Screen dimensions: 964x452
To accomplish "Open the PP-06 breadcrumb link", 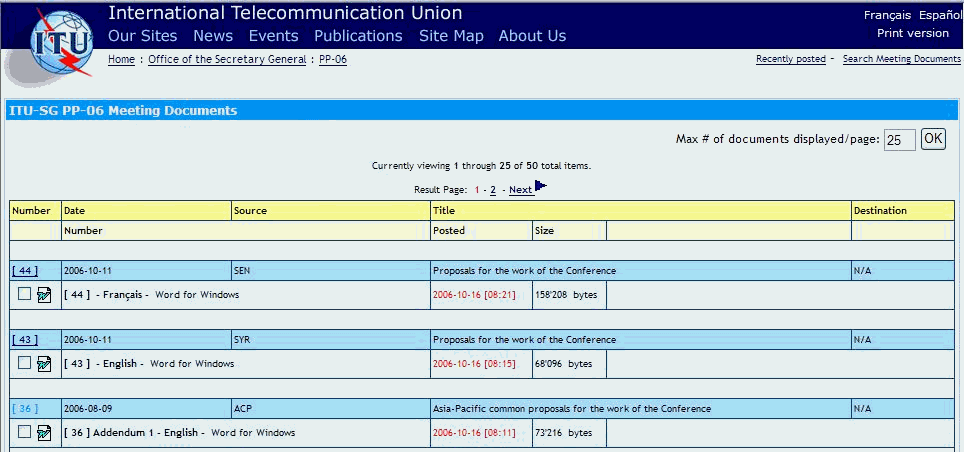I will (x=333, y=60).
